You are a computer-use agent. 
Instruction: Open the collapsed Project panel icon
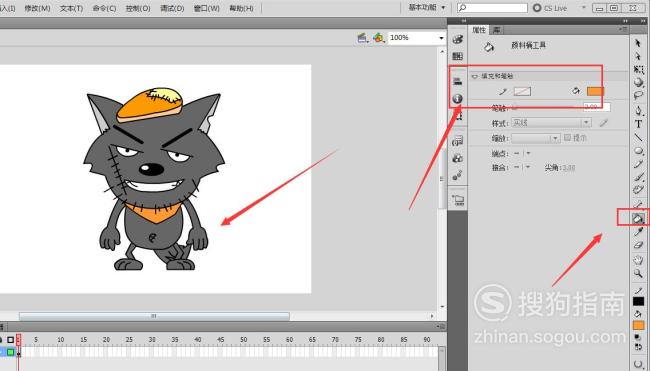[x=458, y=201]
